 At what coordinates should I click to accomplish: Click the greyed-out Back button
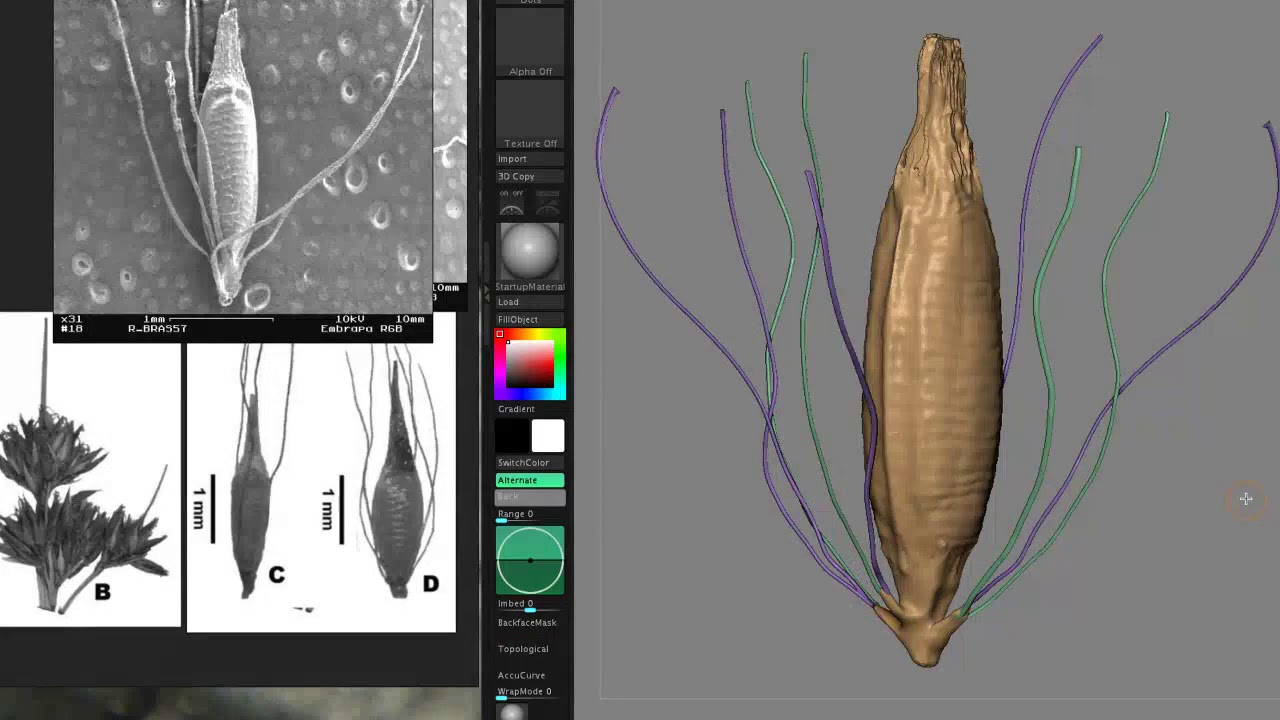[530, 497]
